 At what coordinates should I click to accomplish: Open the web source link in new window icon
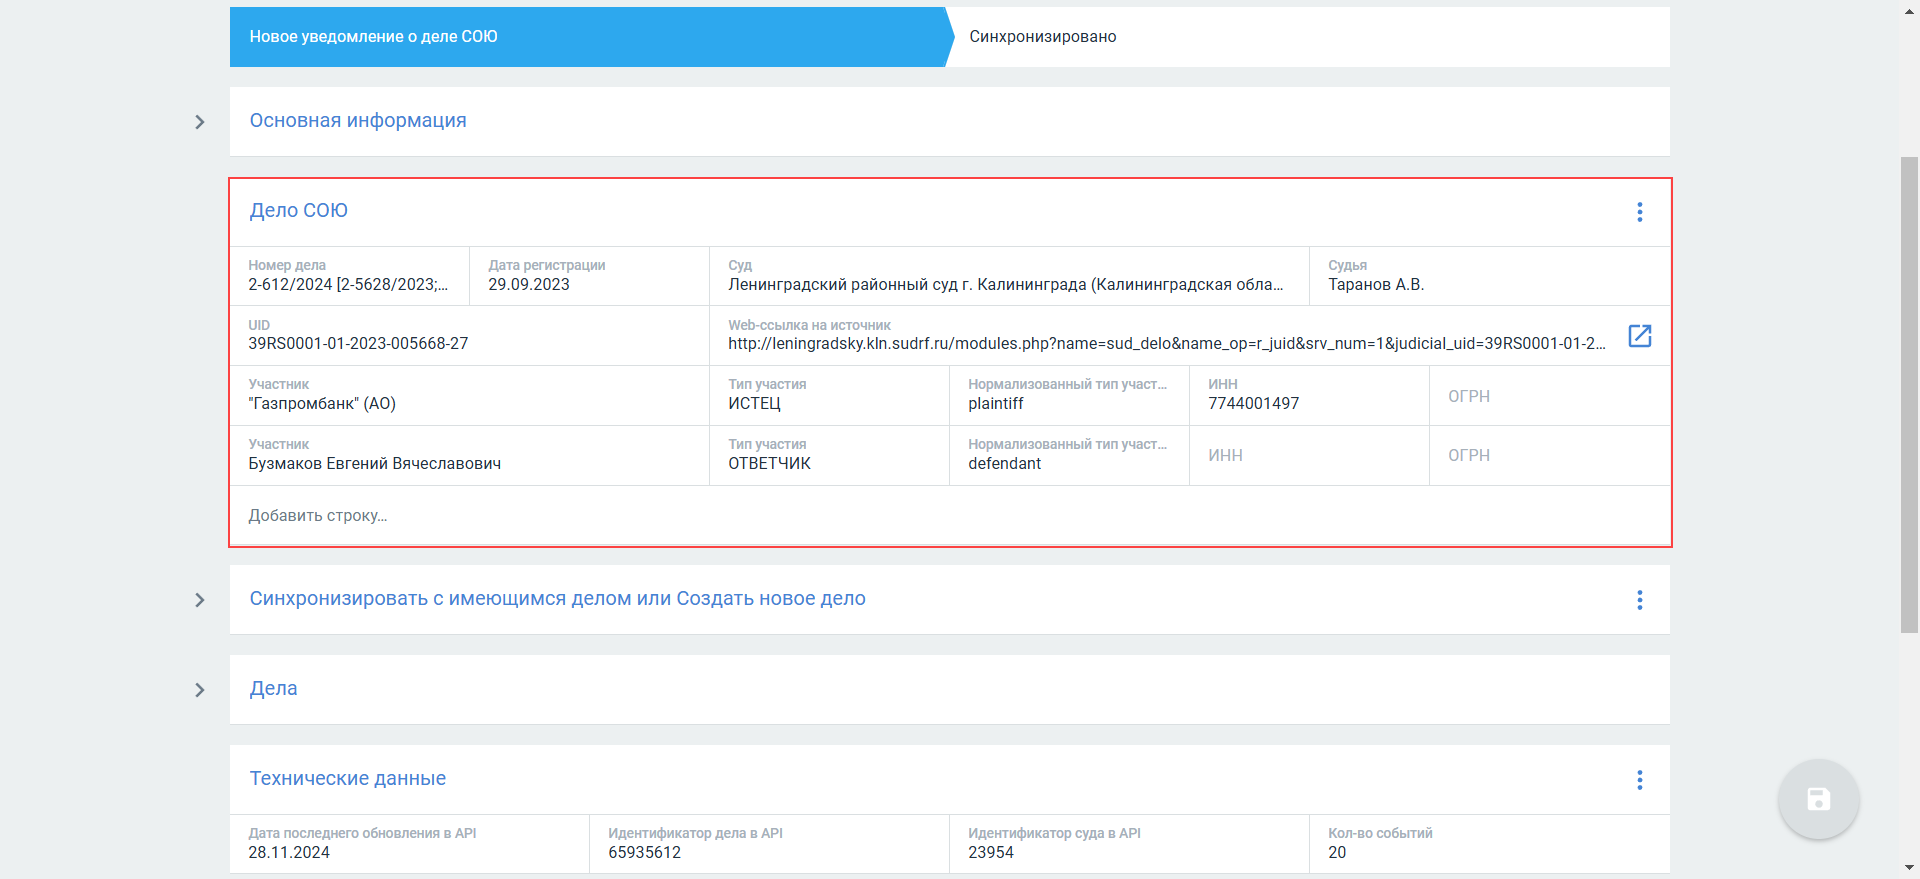tap(1639, 336)
